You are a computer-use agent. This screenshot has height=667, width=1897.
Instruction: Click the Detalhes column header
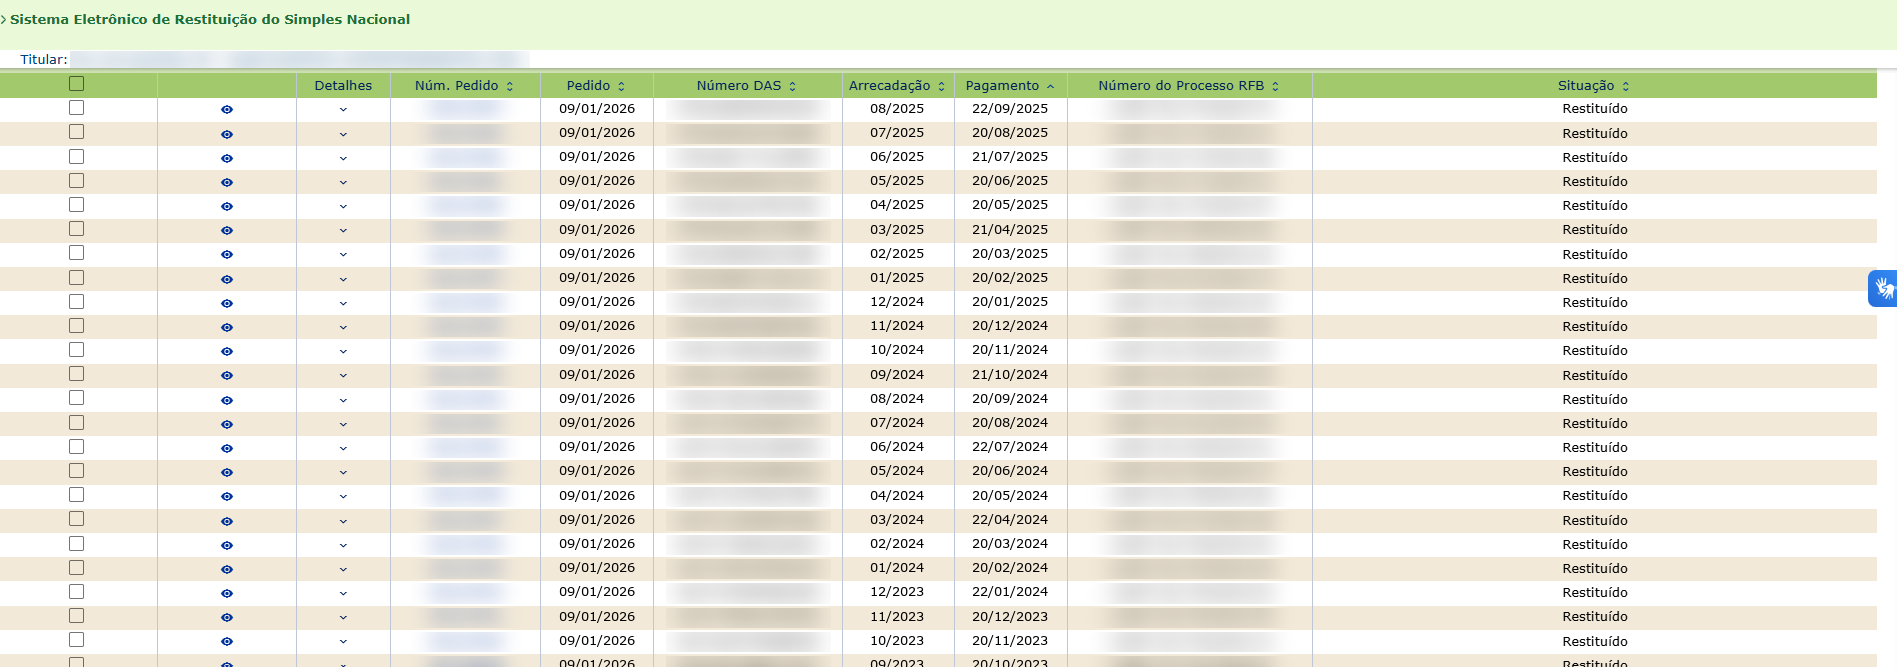(343, 86)
